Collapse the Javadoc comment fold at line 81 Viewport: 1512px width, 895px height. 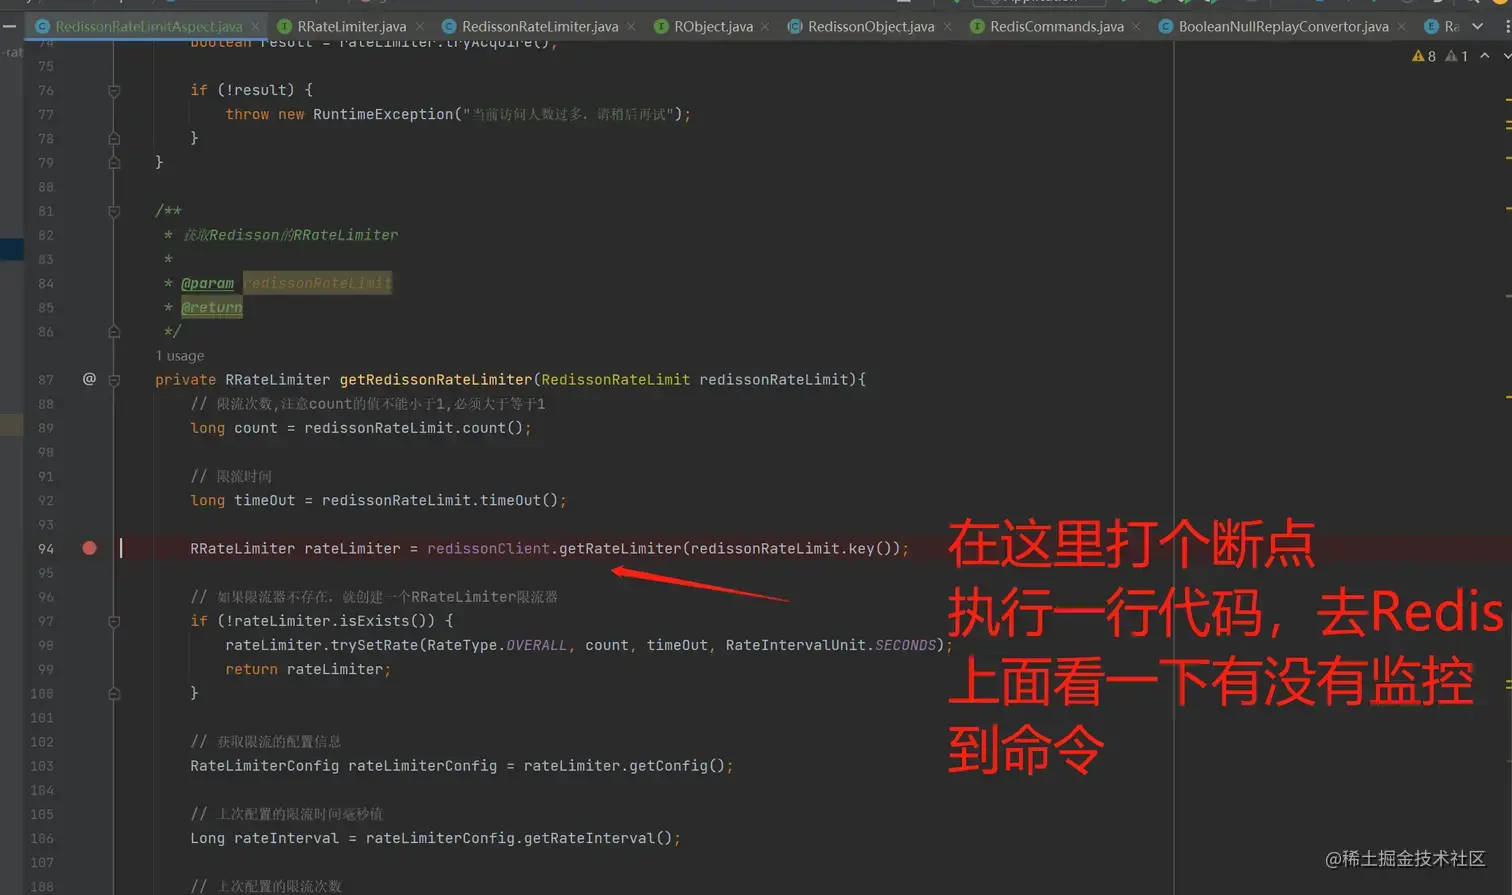pos(113,211)
